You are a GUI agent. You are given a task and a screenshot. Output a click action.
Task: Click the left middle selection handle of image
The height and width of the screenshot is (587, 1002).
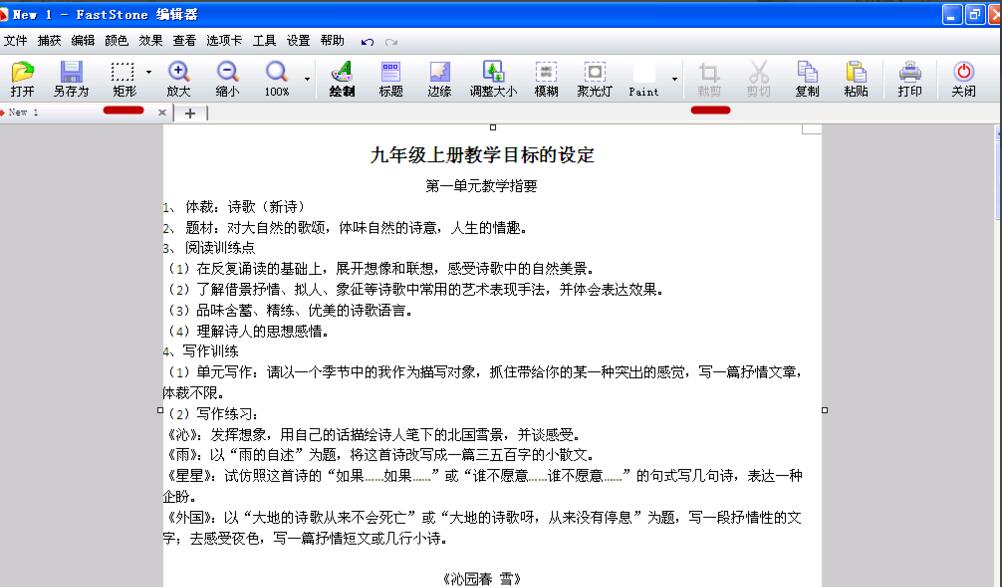160,410
